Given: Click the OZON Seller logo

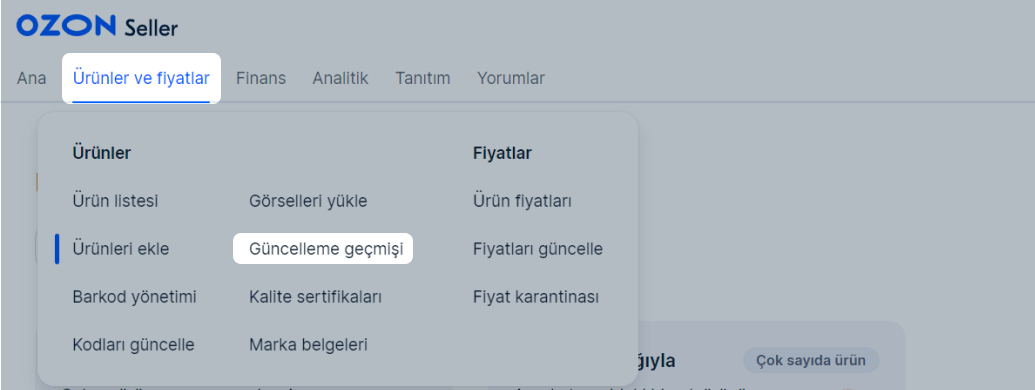Looking at the screenshot, I should (x=97, y=26).
